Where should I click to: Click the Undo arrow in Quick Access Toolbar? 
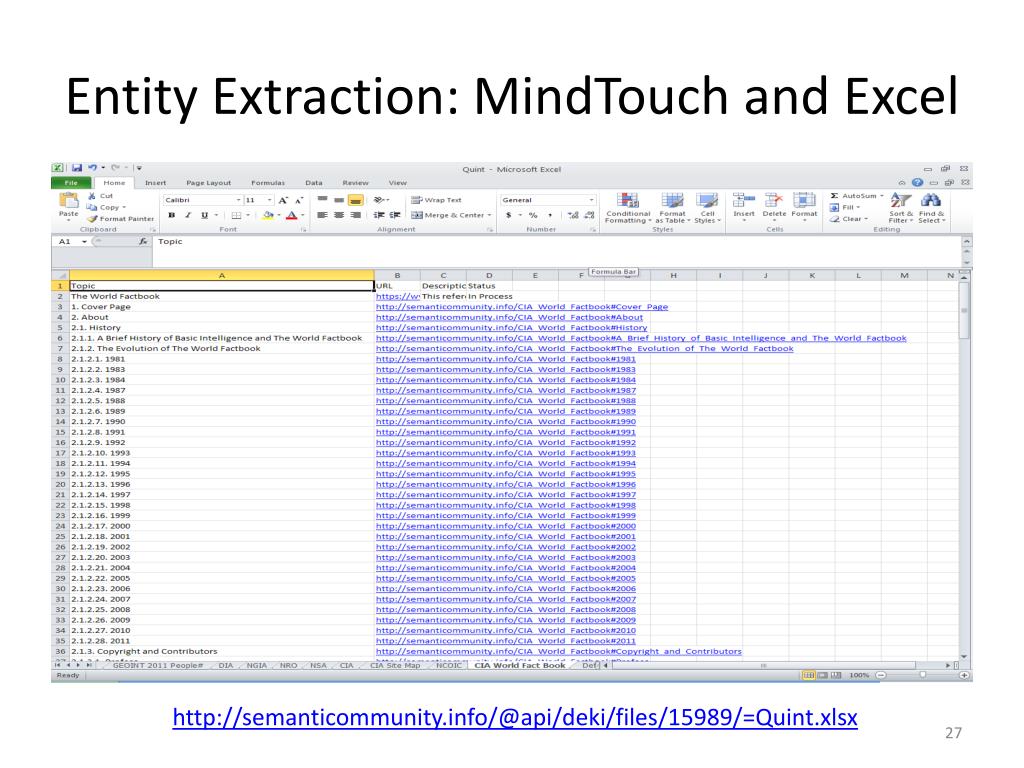(x=93, y=168)
